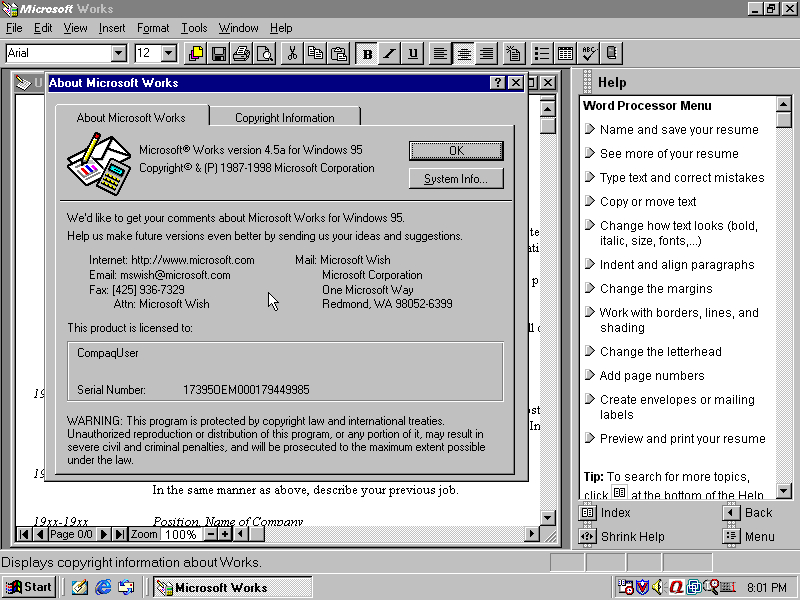Open the Format menu
Viewport: 800px width, 600px height.
[153, 28]
